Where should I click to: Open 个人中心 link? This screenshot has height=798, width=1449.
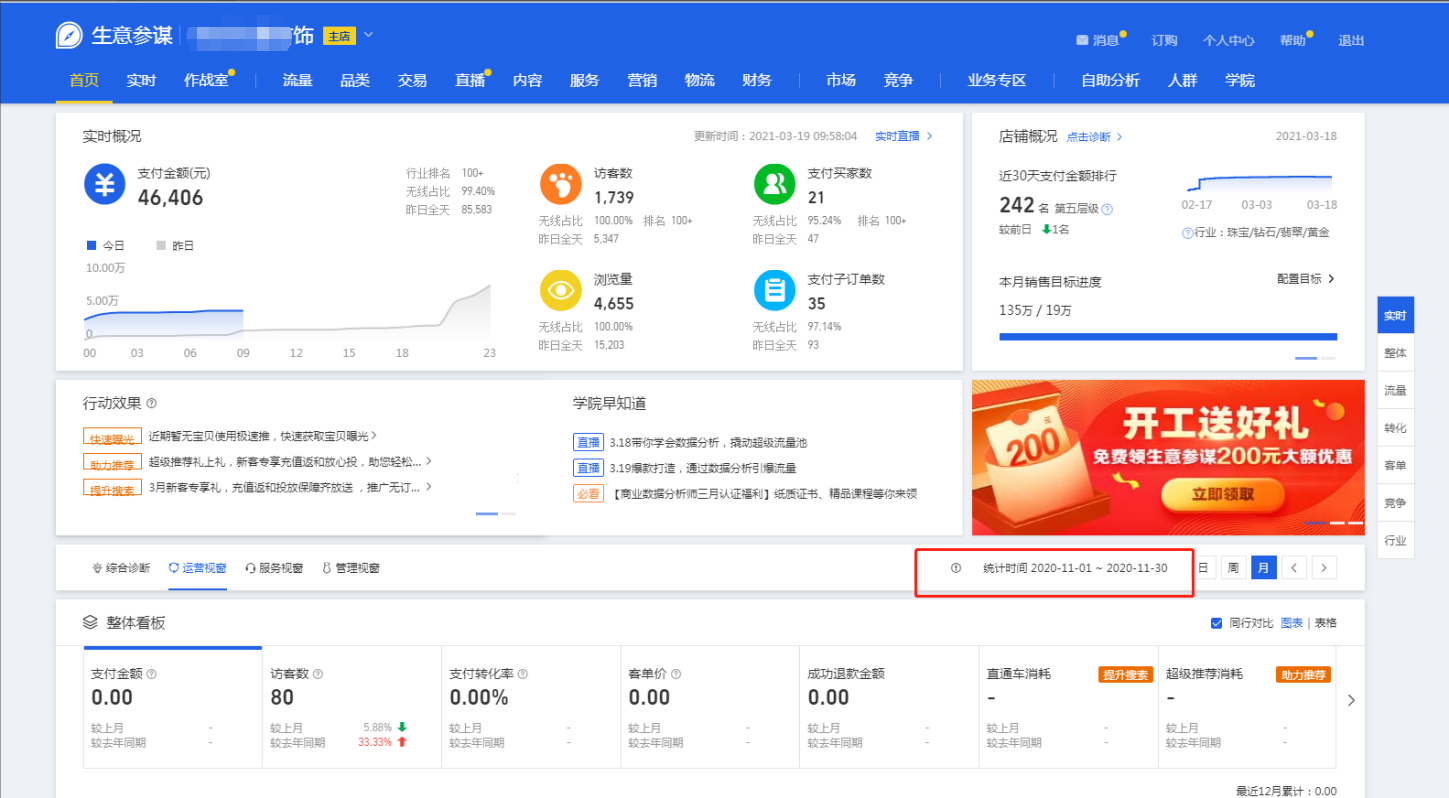[x=1228, y=40]
